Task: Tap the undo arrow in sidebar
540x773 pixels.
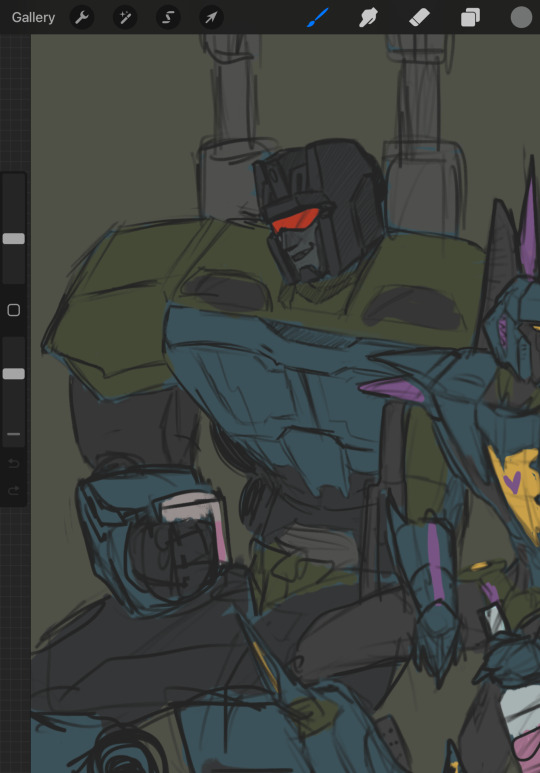Action: tap(14, 463)
